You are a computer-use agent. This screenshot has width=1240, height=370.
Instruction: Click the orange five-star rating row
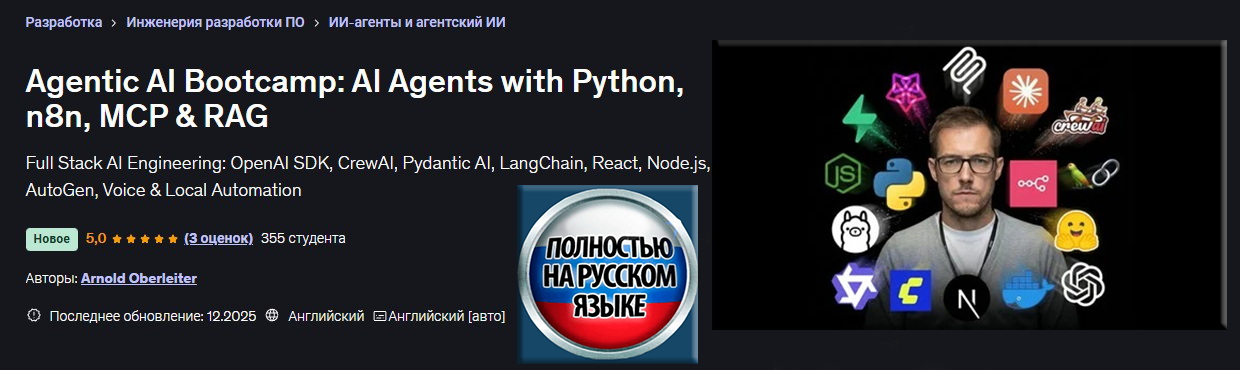click(145, 239)
